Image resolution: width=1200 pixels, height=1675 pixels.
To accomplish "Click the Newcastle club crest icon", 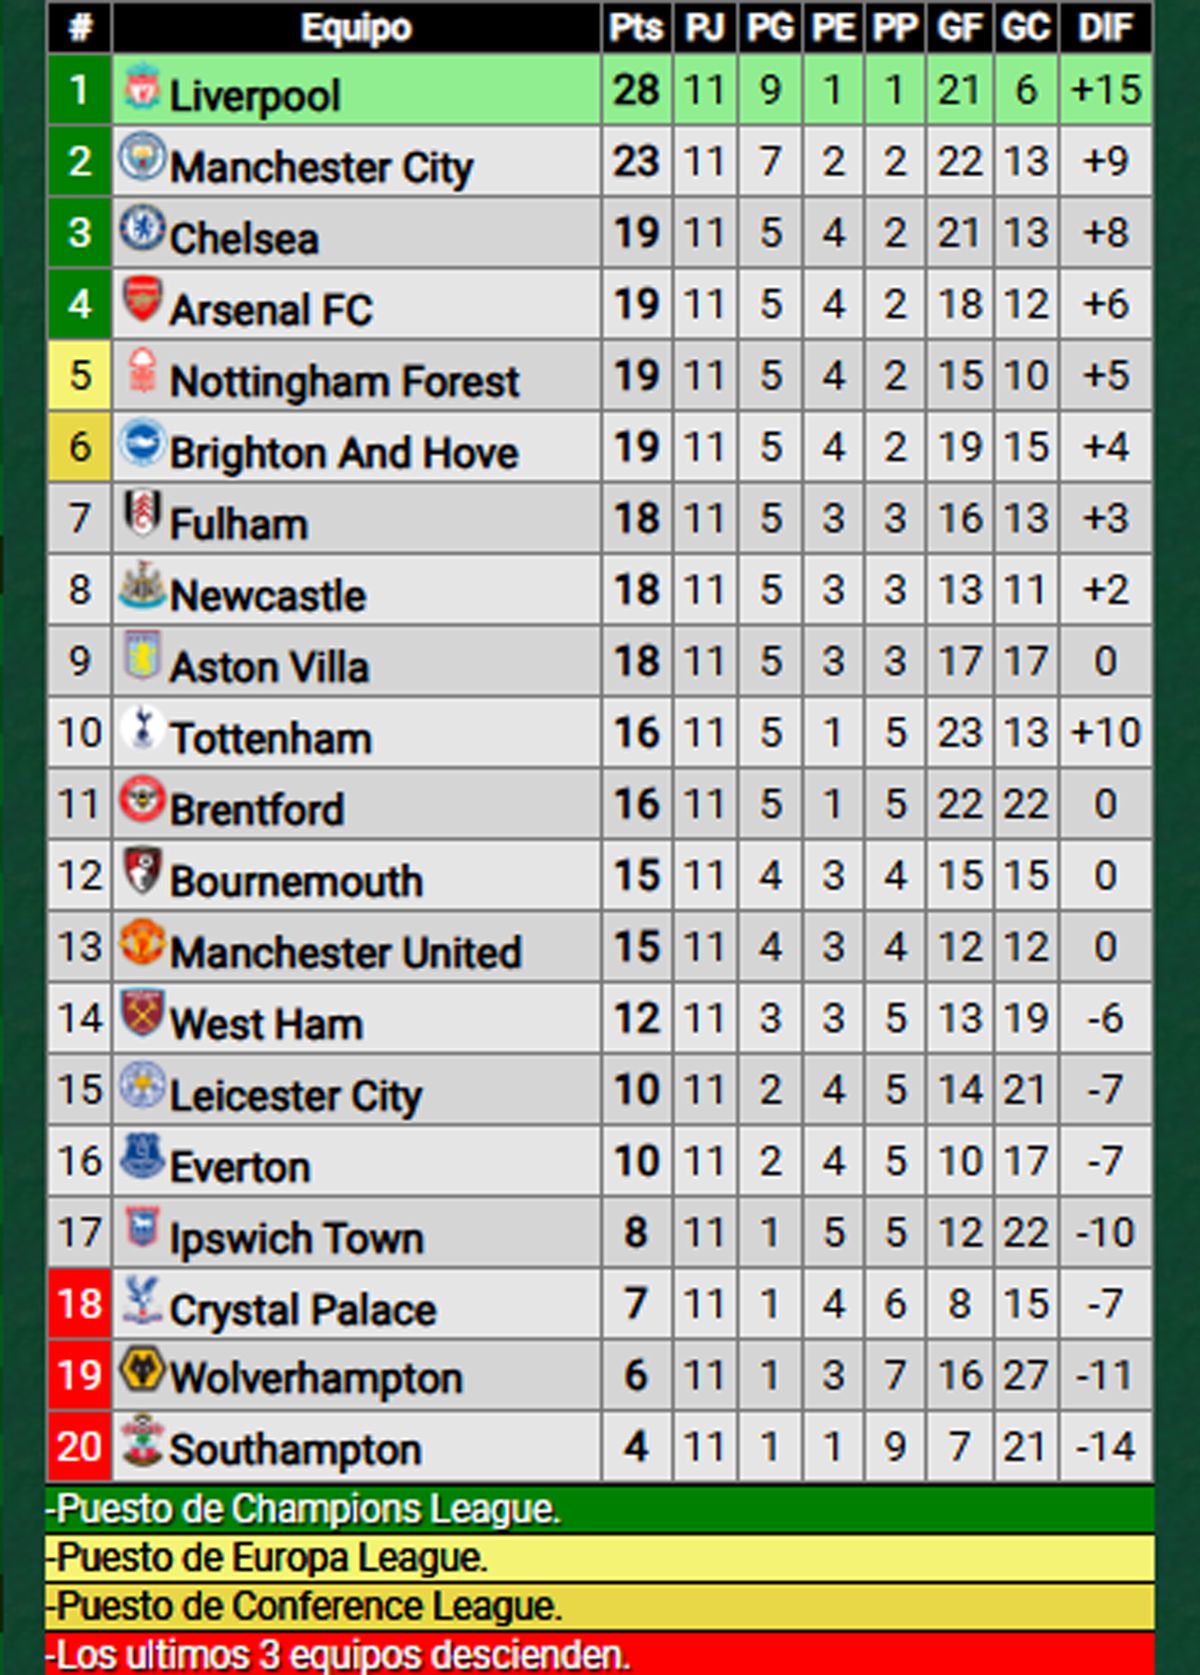I will (142, 586).
